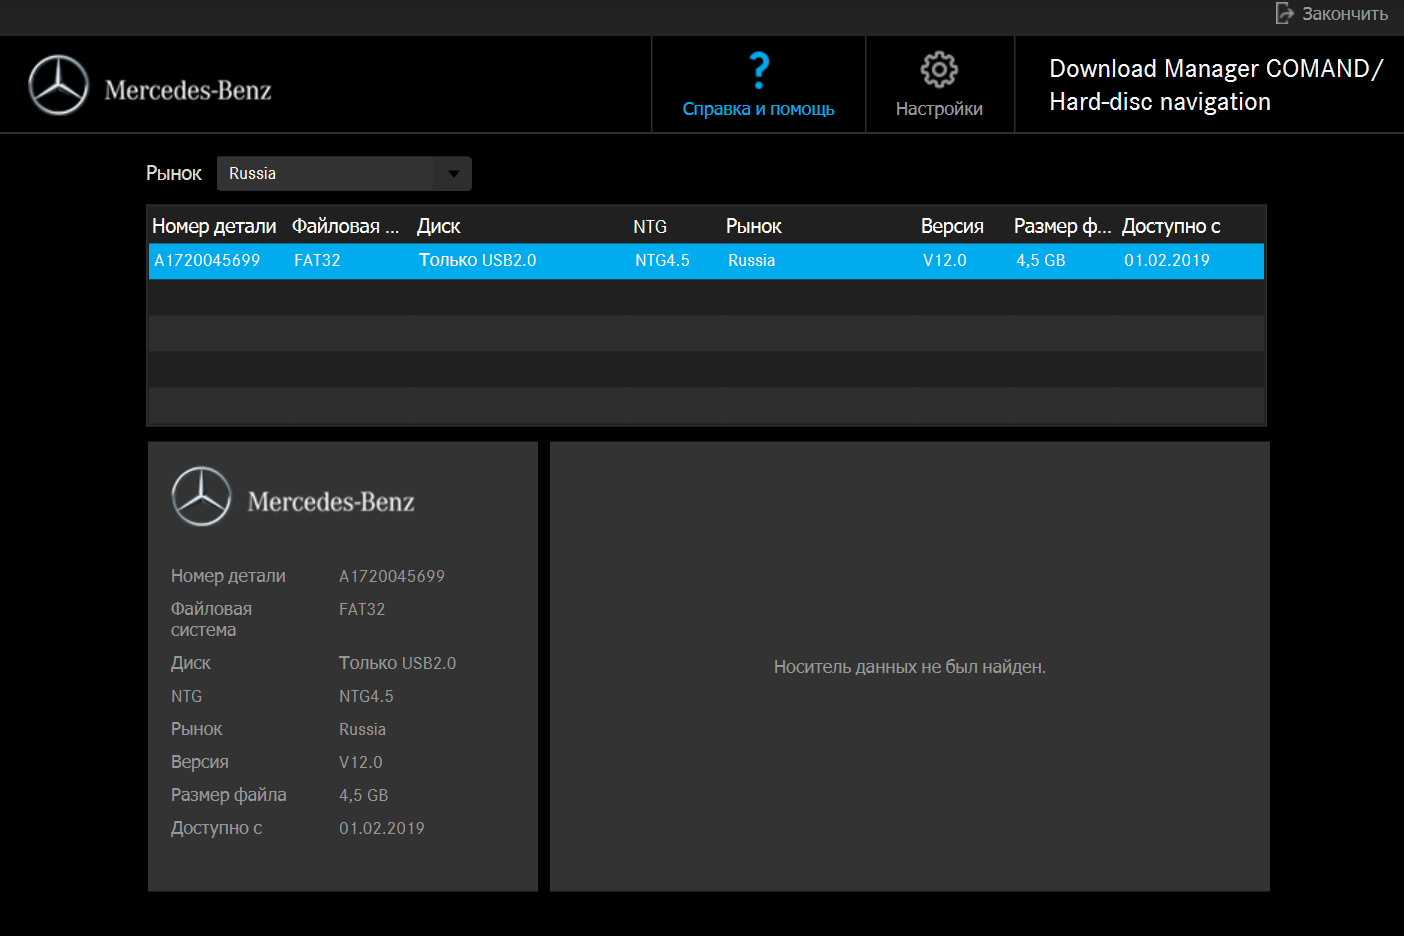
Task: Sort by the Версия column header
Action: click(x=952, y=226)
